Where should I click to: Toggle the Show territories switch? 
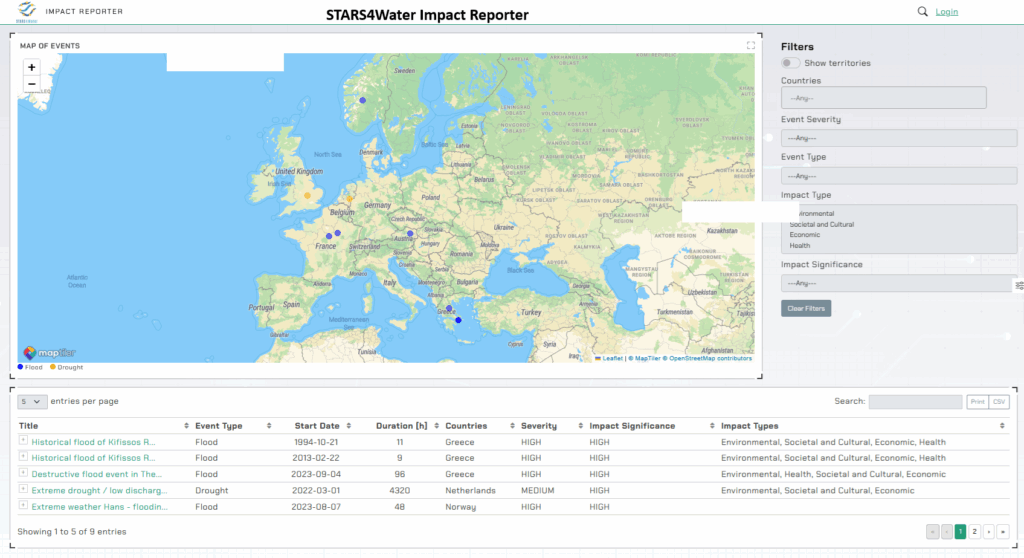pos(791,63)
